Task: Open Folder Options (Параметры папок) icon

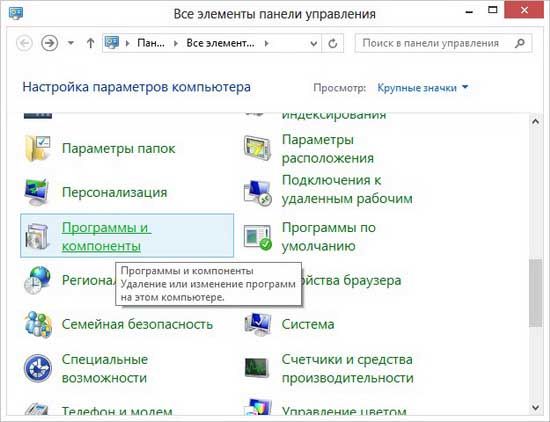Action: (x=38, y=148)
